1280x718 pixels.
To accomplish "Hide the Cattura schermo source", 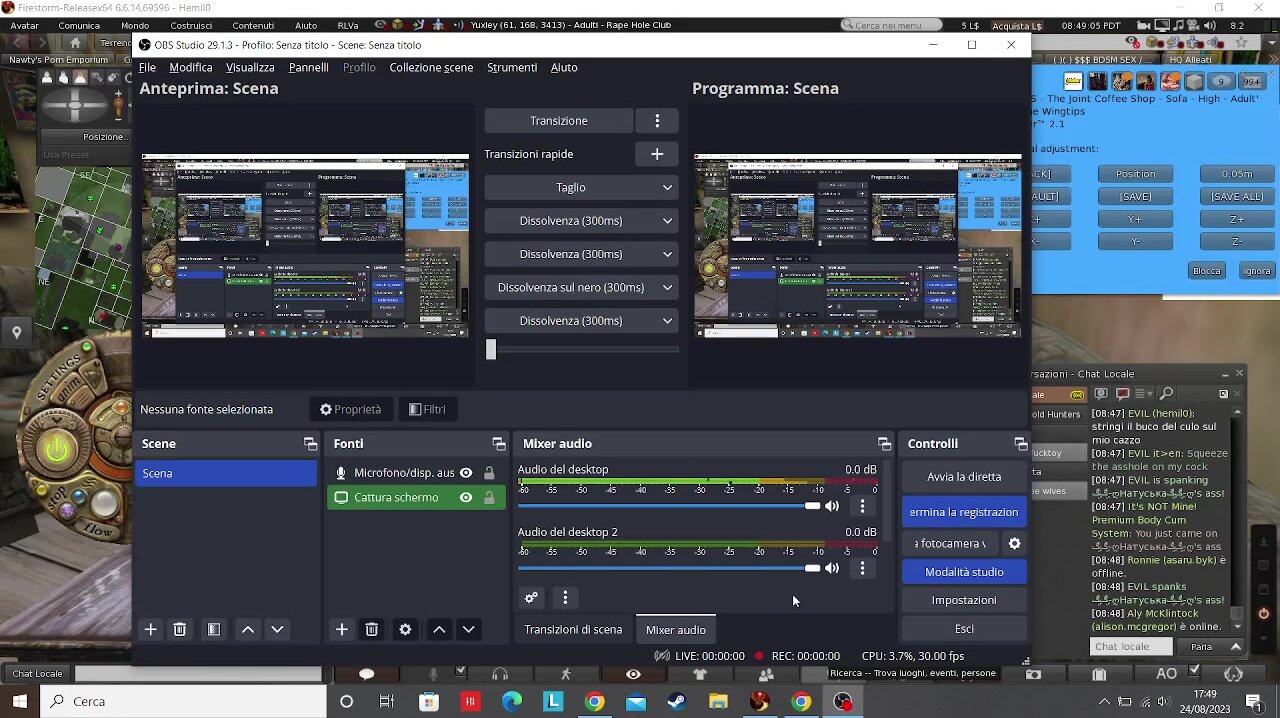I will 466,497.
